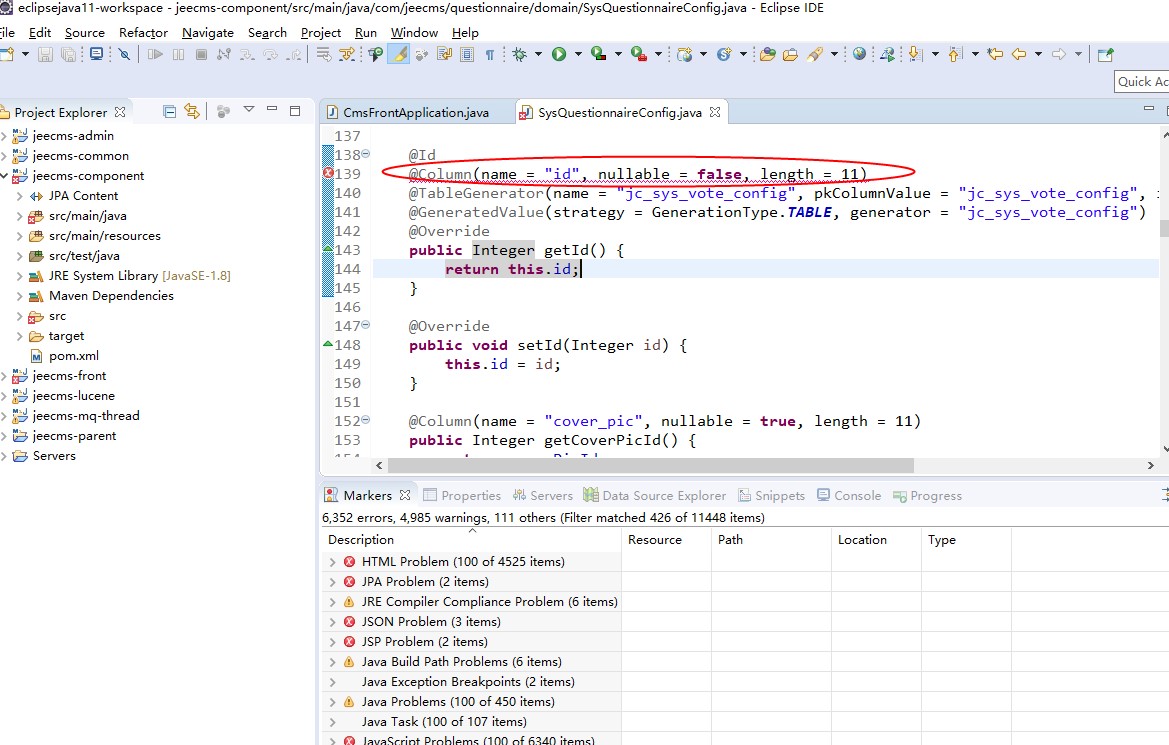The image size is (1169, 745).
Task: Click Collapse All in Project Explorer
Action: [x=169, y=112]
